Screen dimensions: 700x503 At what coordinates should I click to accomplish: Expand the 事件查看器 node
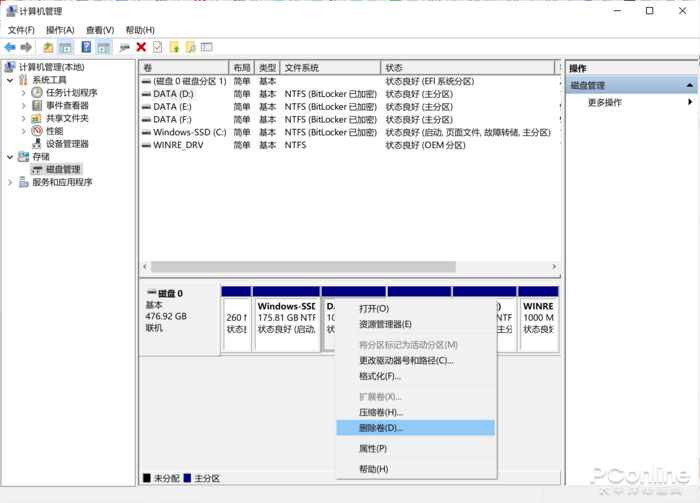pyautogui.click(x=23, y=106)
